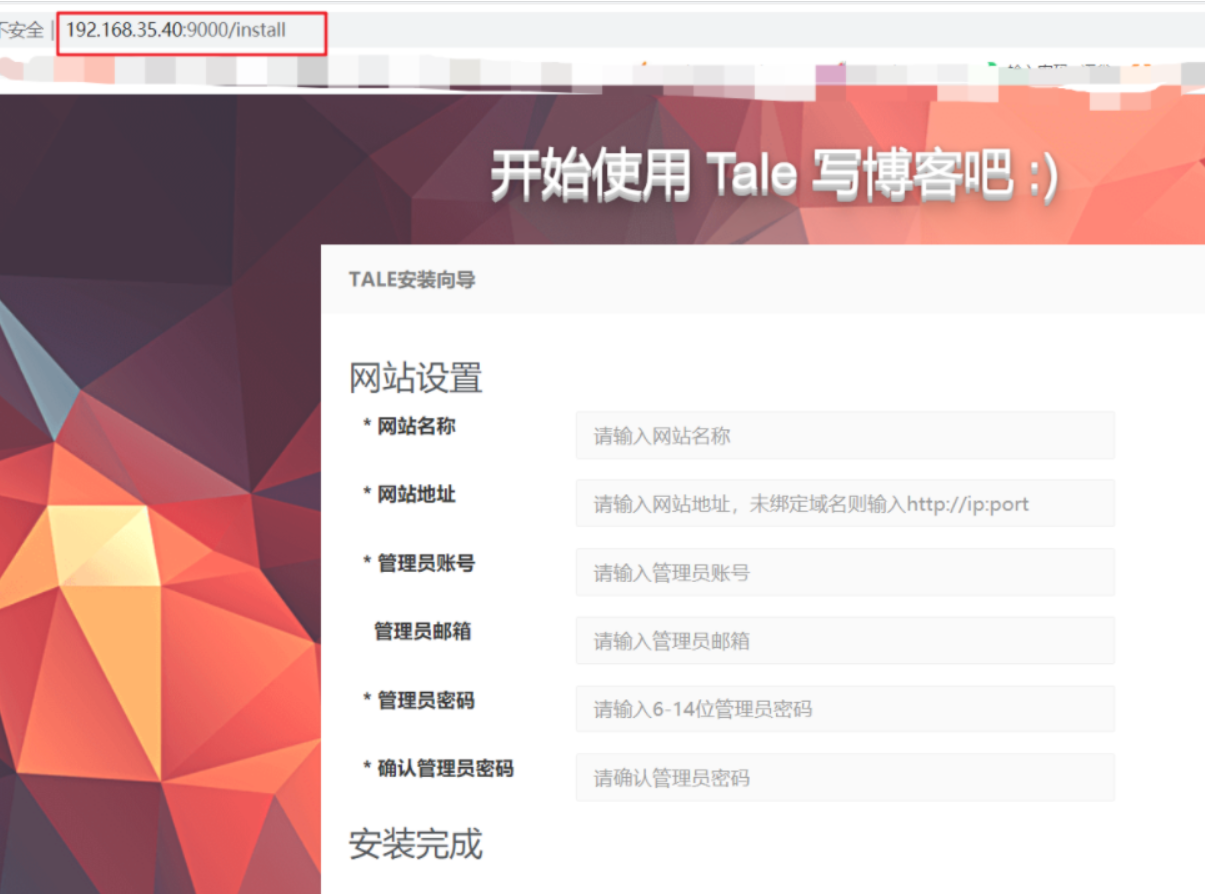Click the 网站设置 section heading

click(x=416, y=378)
